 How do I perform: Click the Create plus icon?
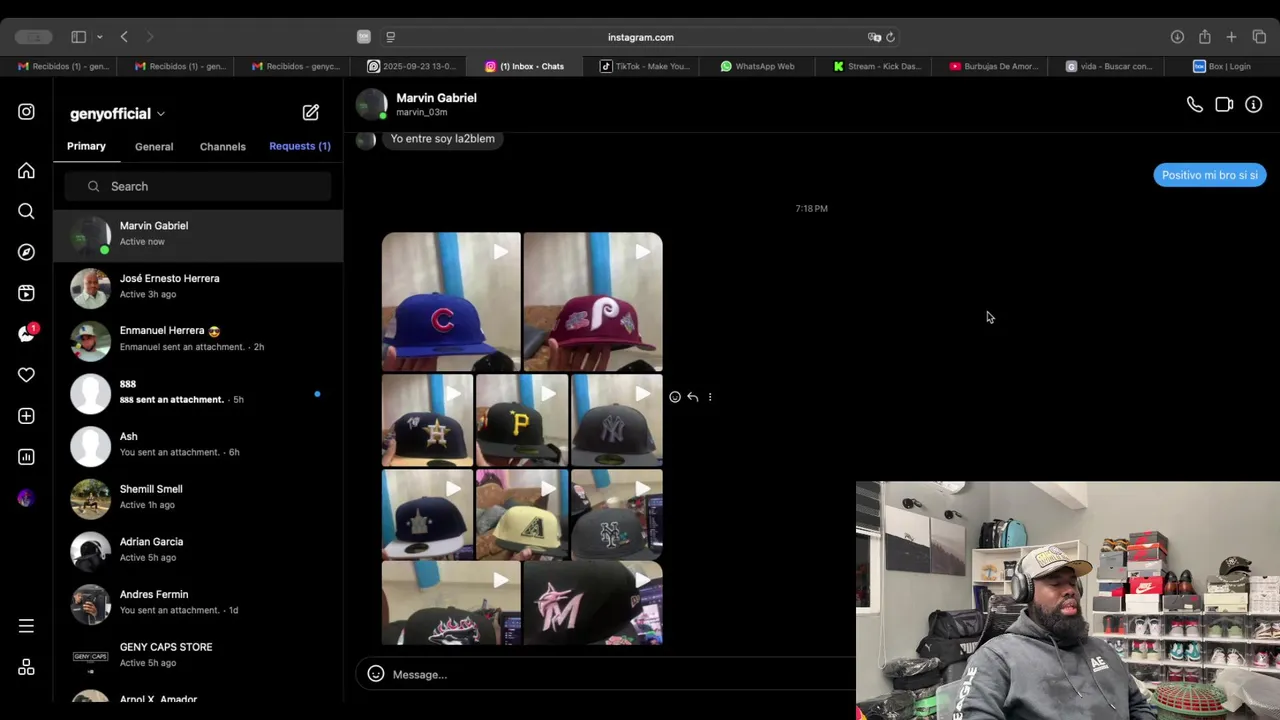(26, 416)
